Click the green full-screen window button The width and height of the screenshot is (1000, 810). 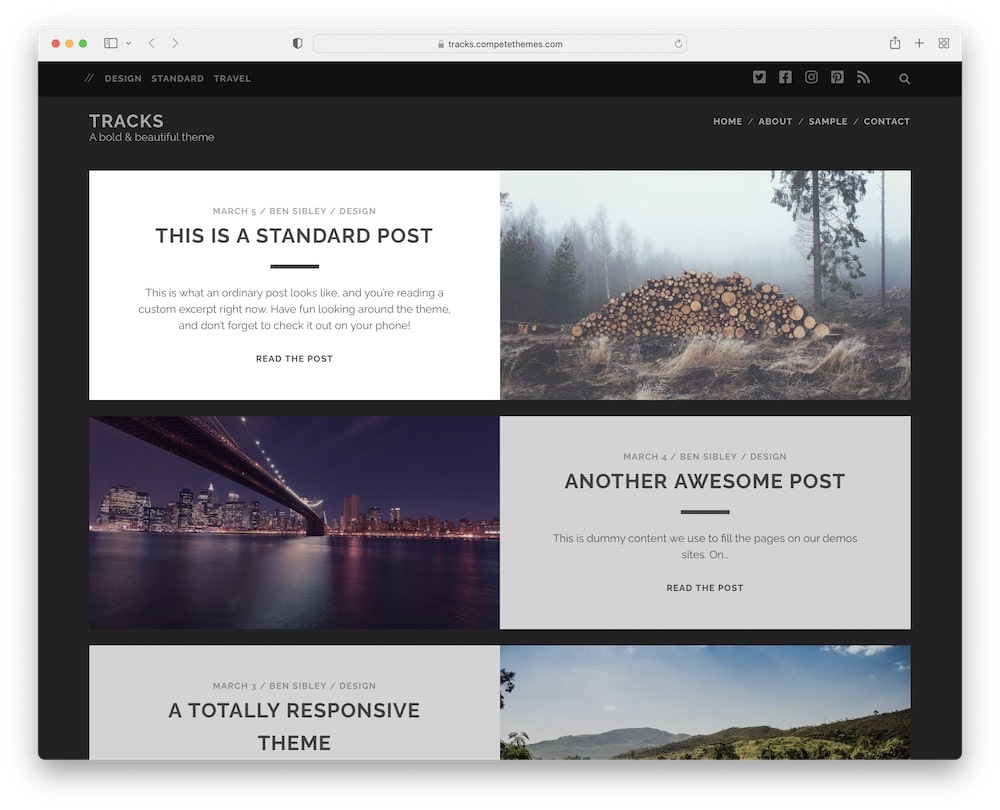[83, 43]
